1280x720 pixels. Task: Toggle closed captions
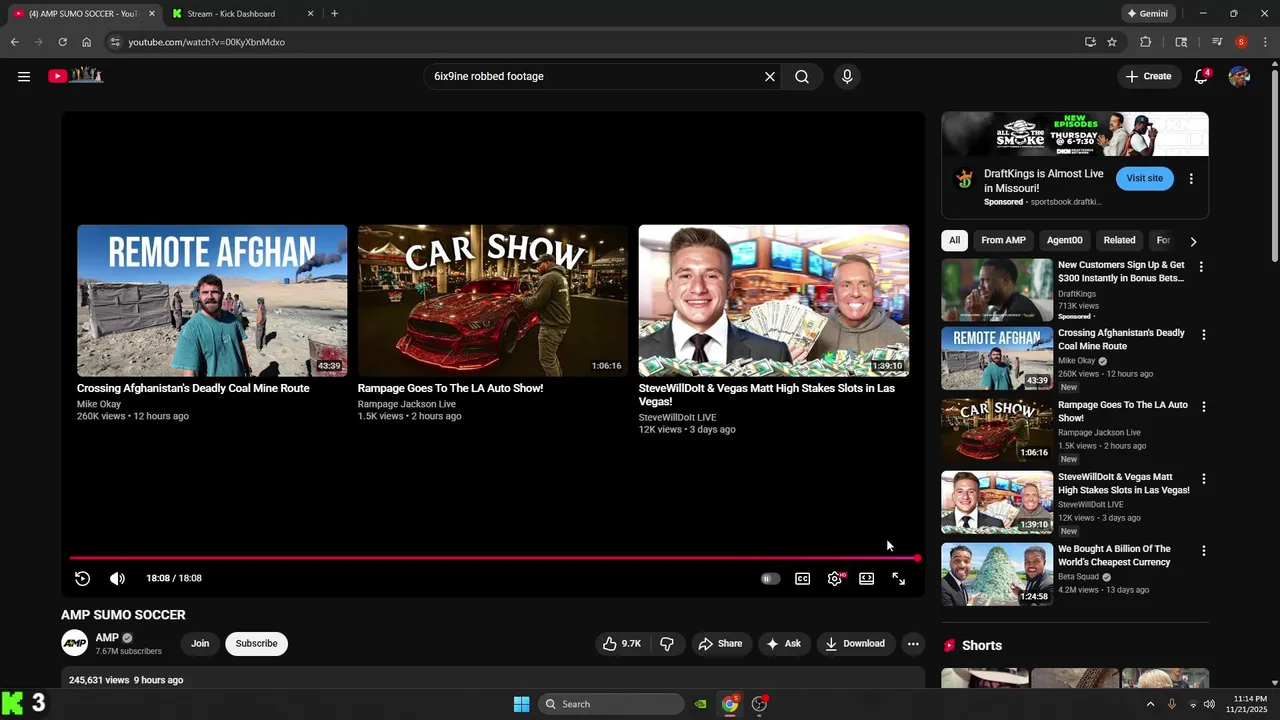[802, 578]
